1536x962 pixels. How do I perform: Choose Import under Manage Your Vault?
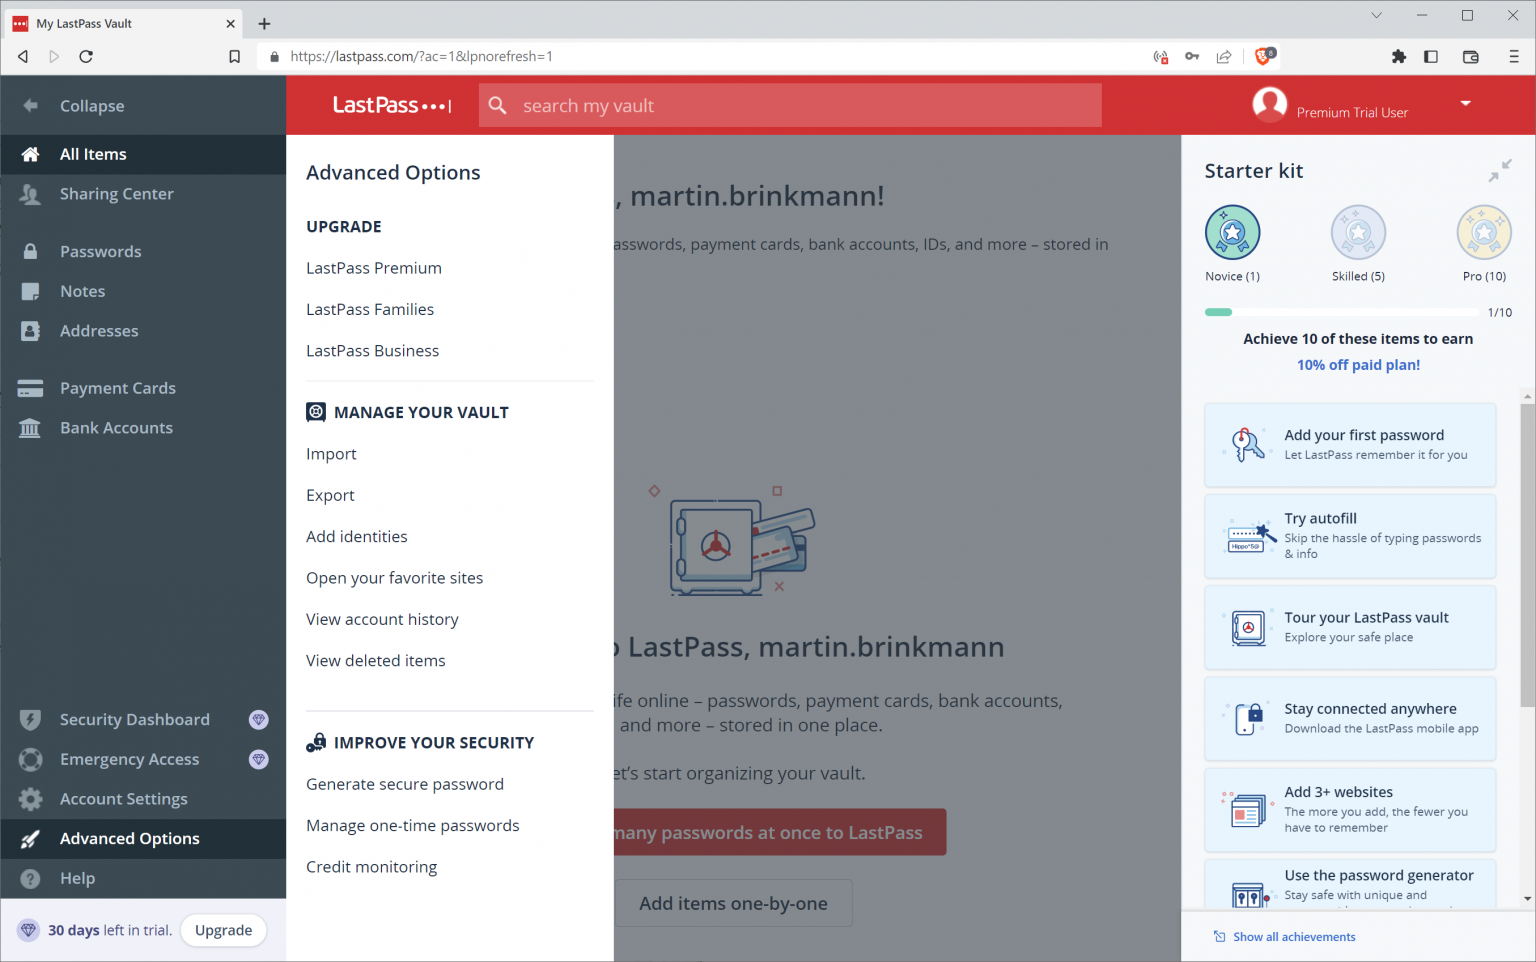tap(331, 454)
